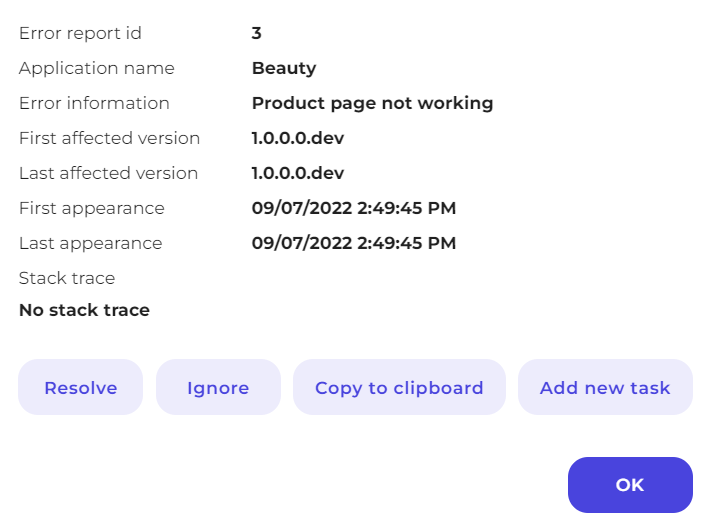Click the 'Error information' label
718x518 pixels.
point(94,103)
